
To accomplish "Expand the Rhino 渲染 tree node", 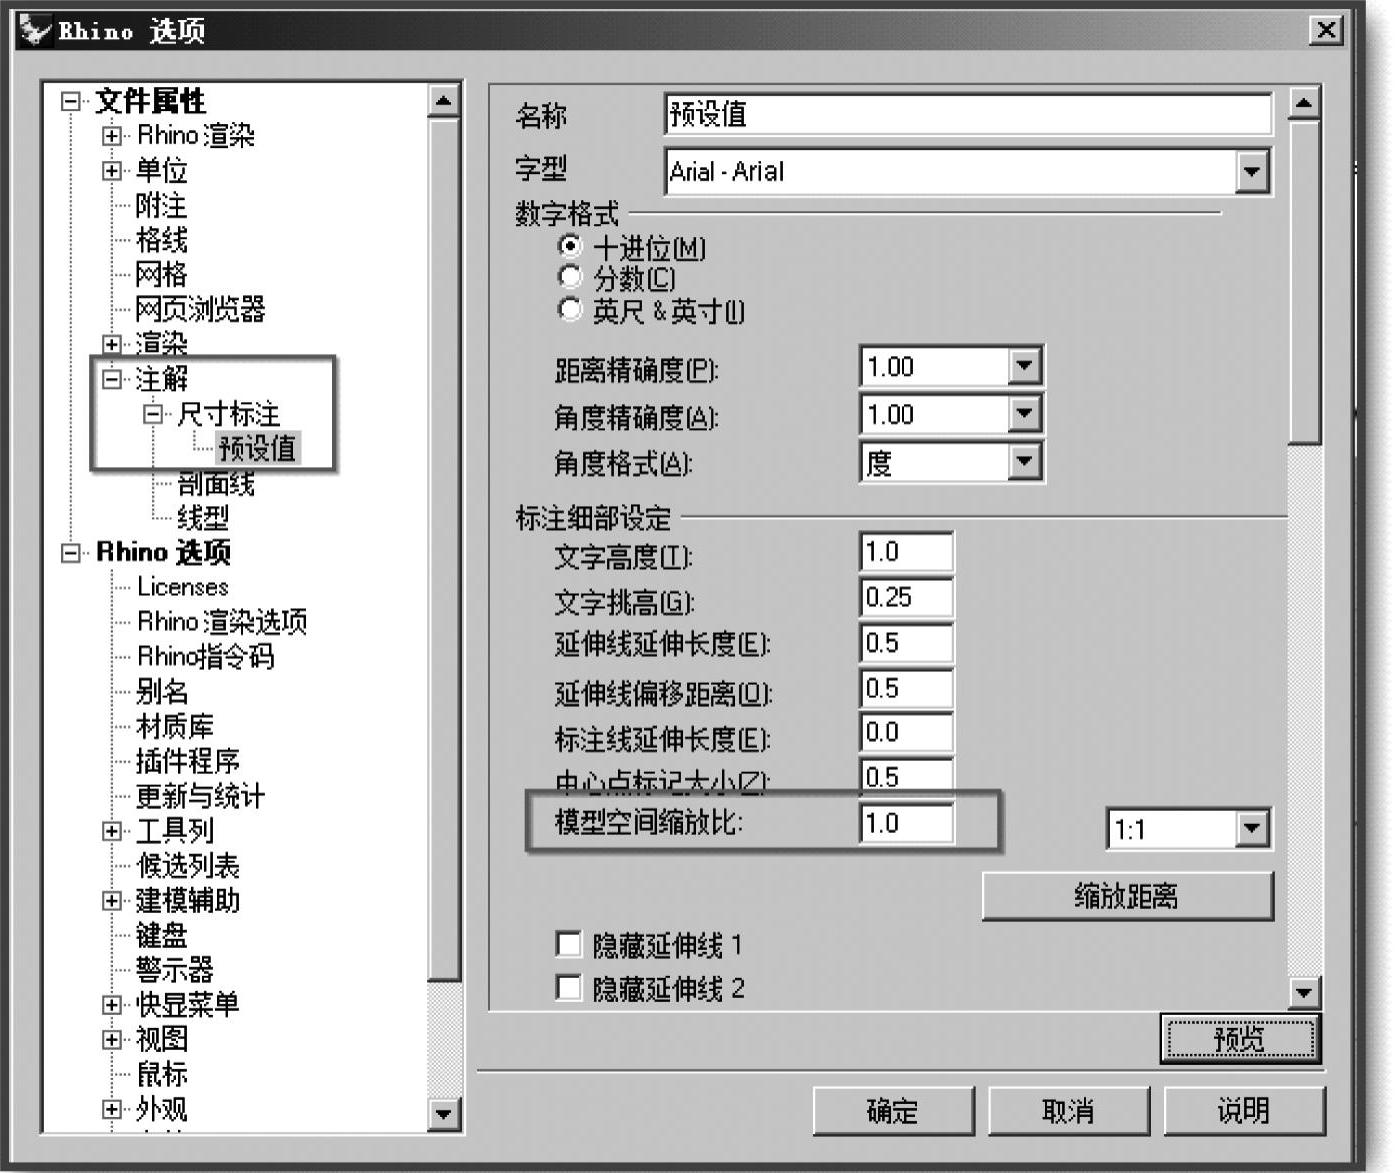I will point(112,135).
